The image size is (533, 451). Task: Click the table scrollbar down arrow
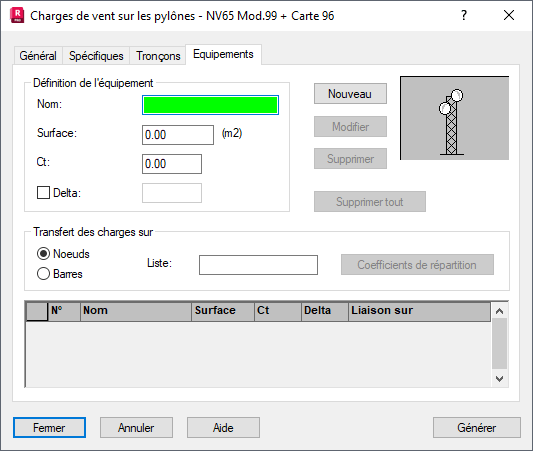coord(499,378)
